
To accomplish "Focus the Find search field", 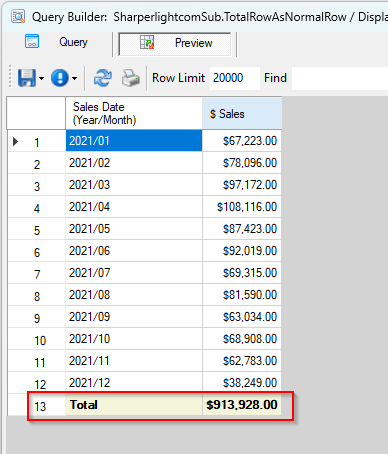I will pyautogui.click(x=340, y=78).
